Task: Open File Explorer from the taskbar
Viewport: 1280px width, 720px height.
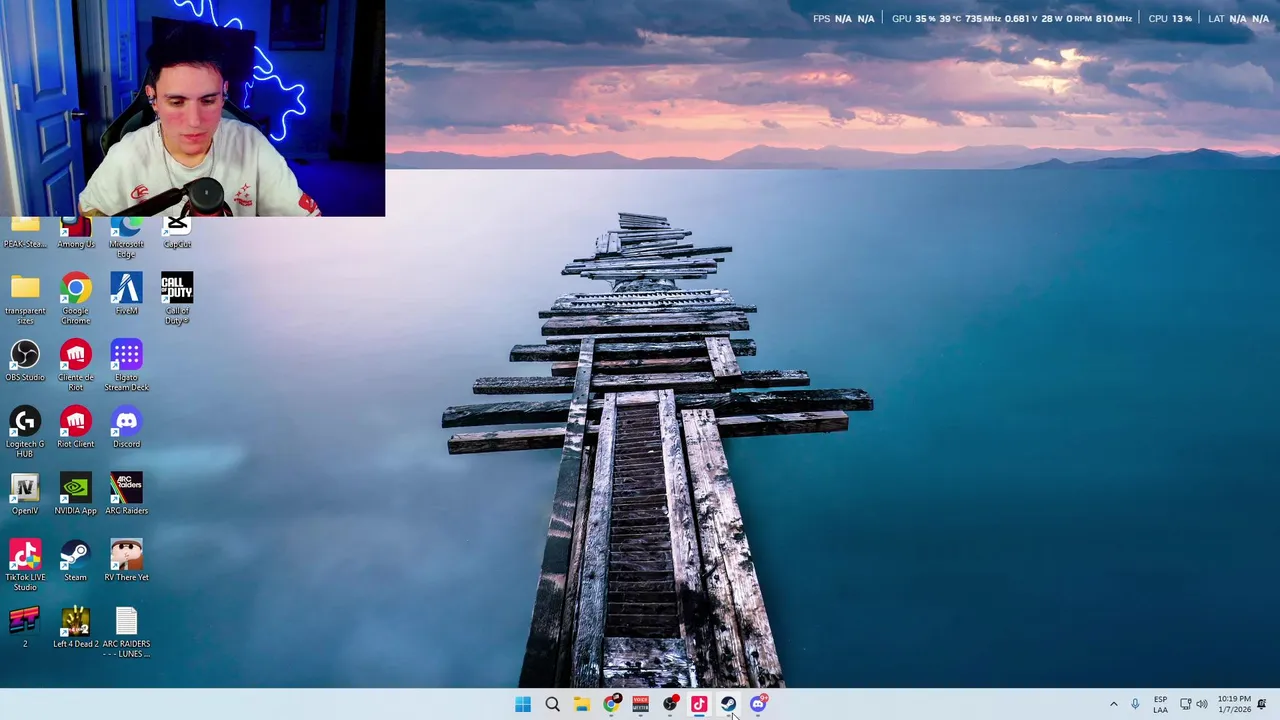Action: click(x=582, y=704)
